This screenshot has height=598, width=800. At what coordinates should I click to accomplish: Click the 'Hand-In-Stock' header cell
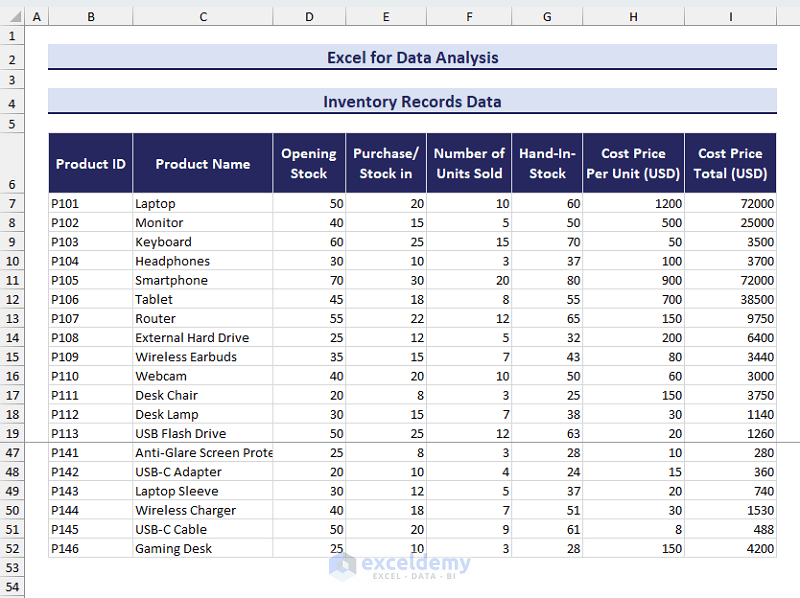pyautogui.click(x=547, y=163)
